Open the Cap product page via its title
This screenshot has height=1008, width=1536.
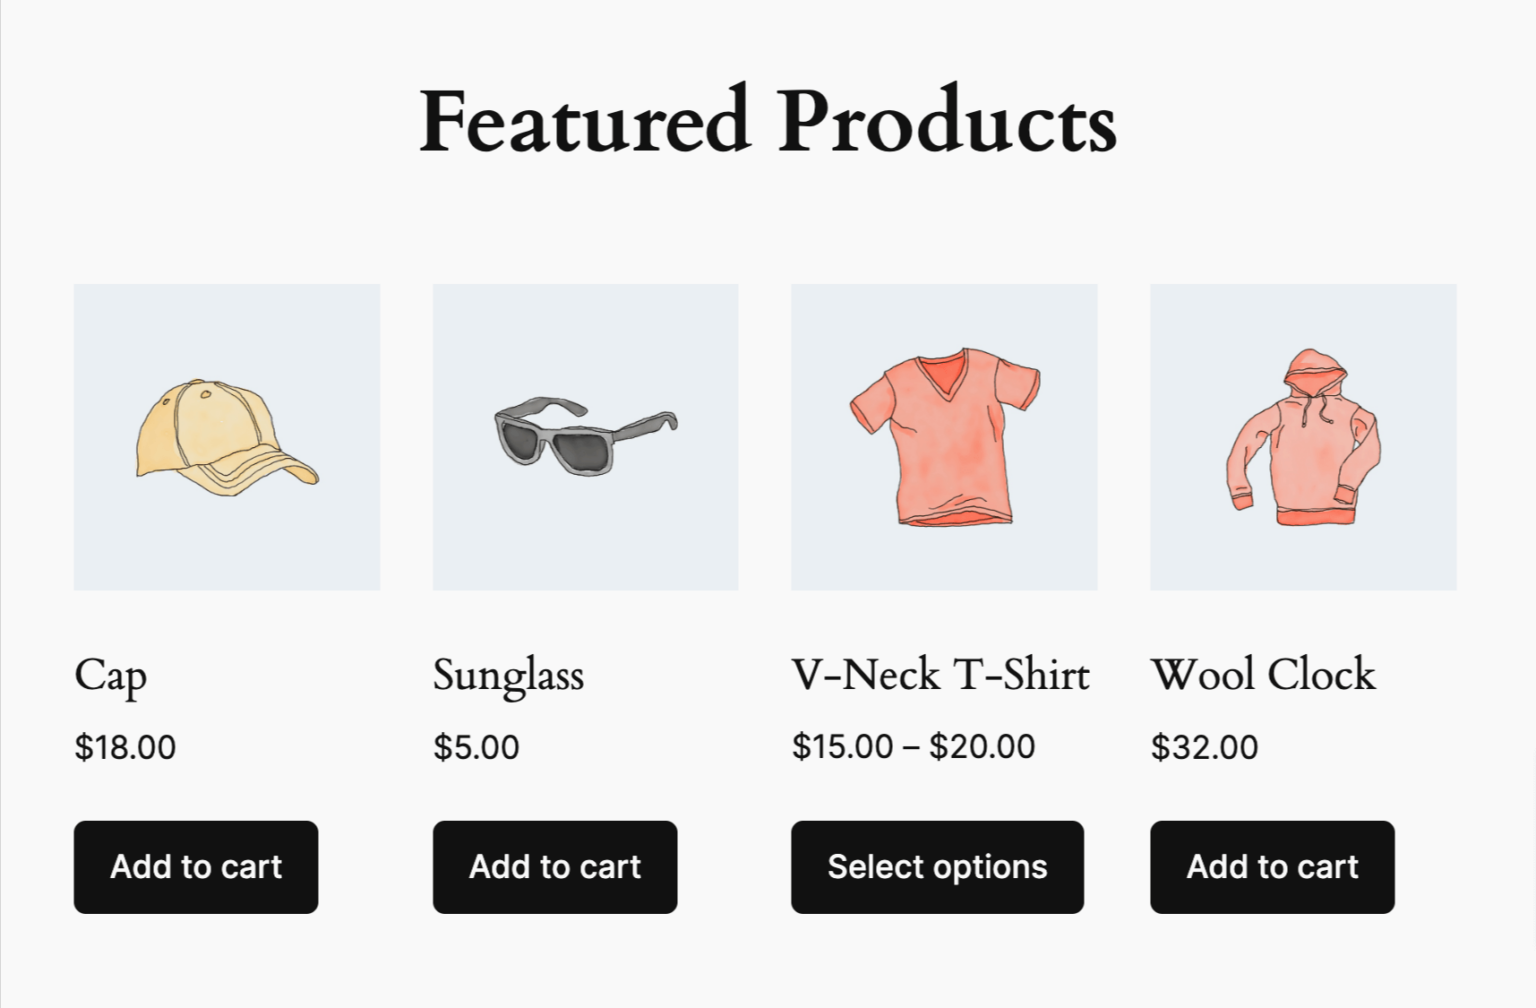coord(111,675)
